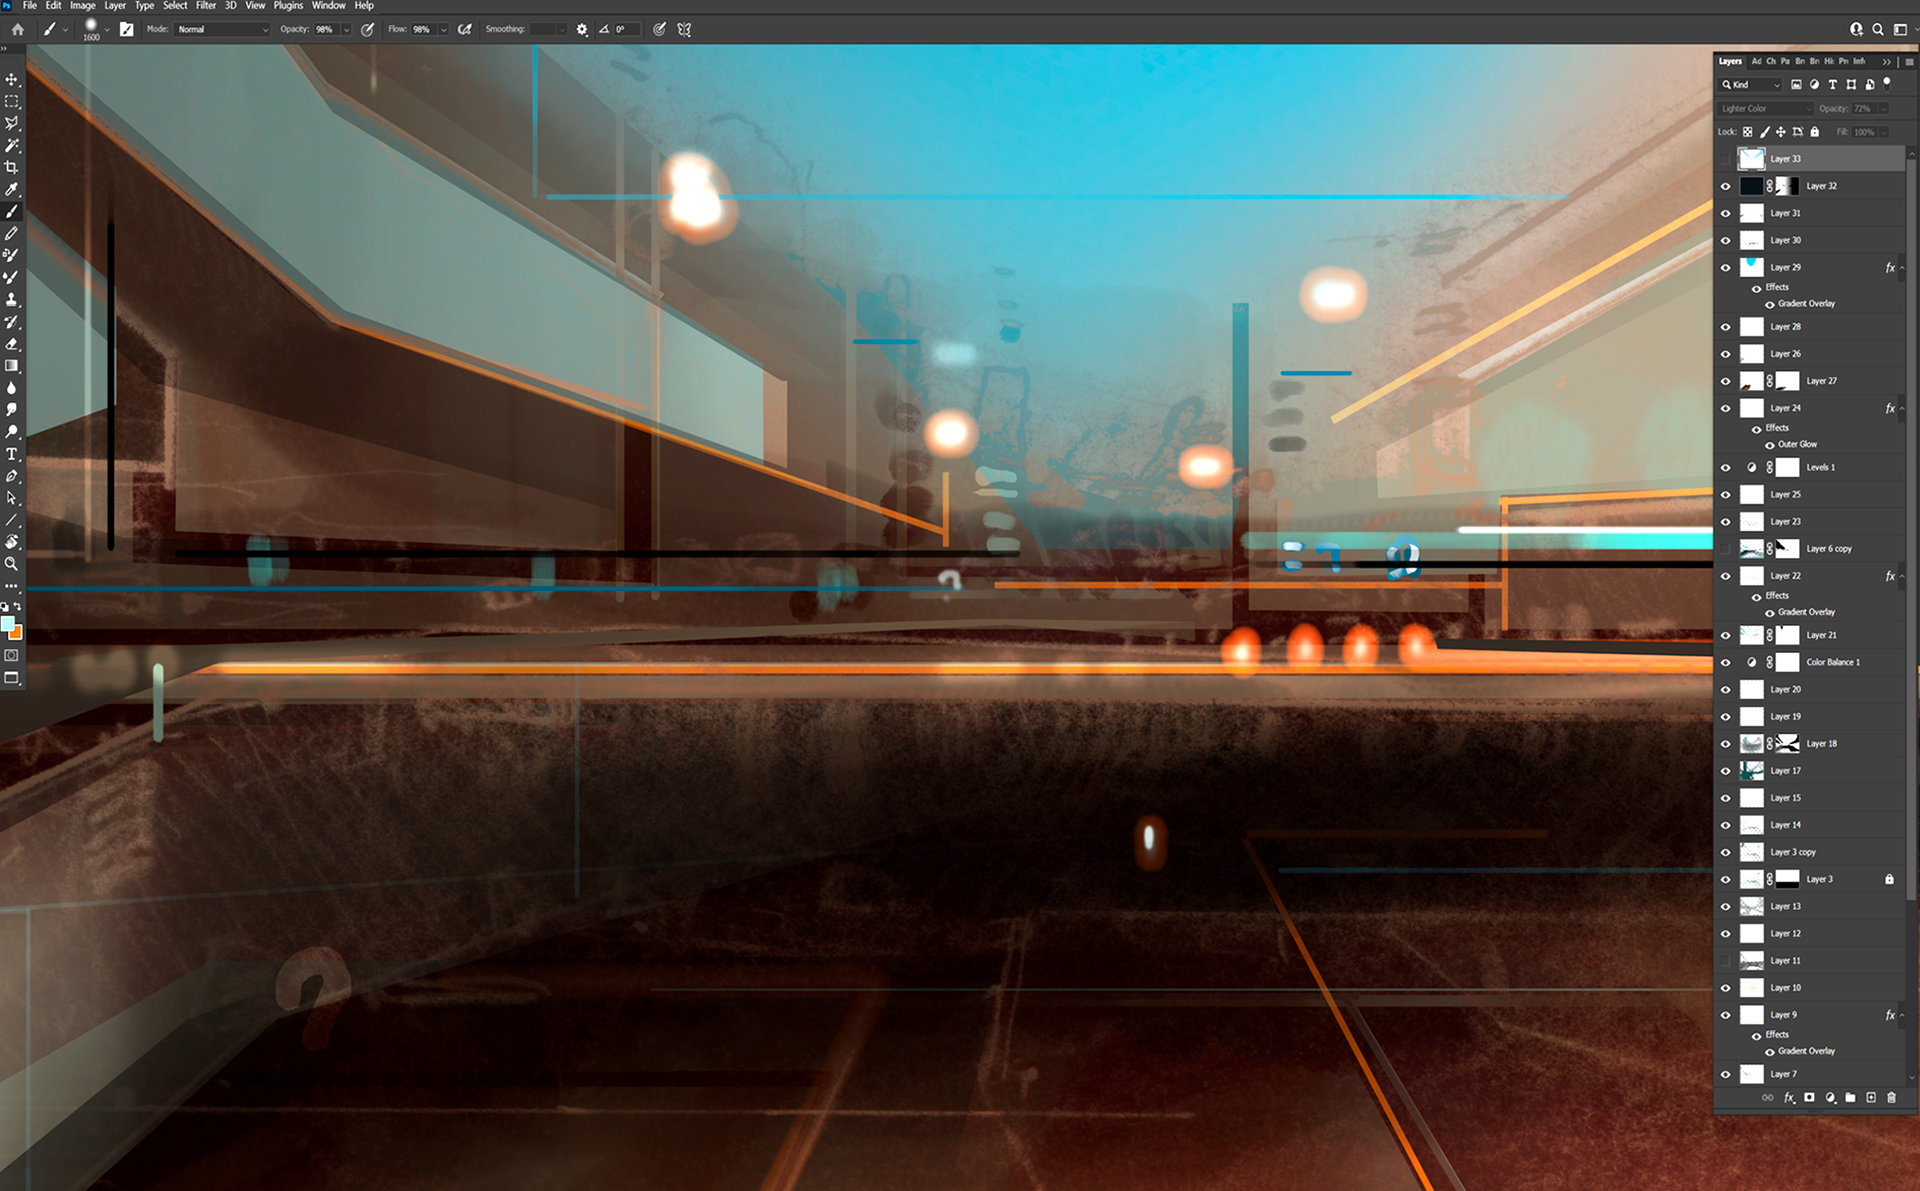This screenshot has width=1920, height=1191.
Task: Activate the Zoom tool in toolbar
Action: pyautogui.click(x=12, y=564)
